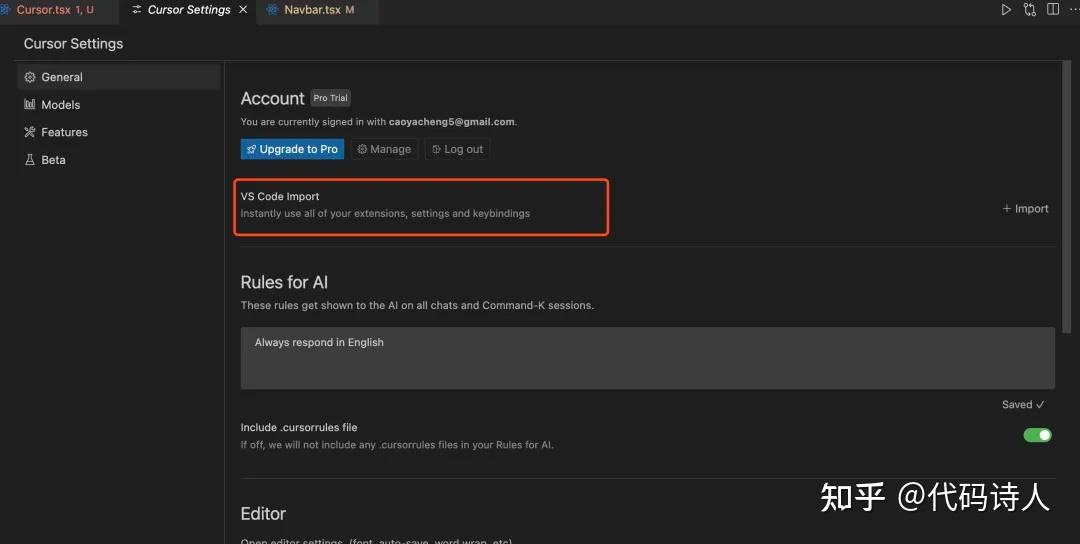Click the React icon on Navbar.tsx tab

pyautogui.click(x=272, y=10)
